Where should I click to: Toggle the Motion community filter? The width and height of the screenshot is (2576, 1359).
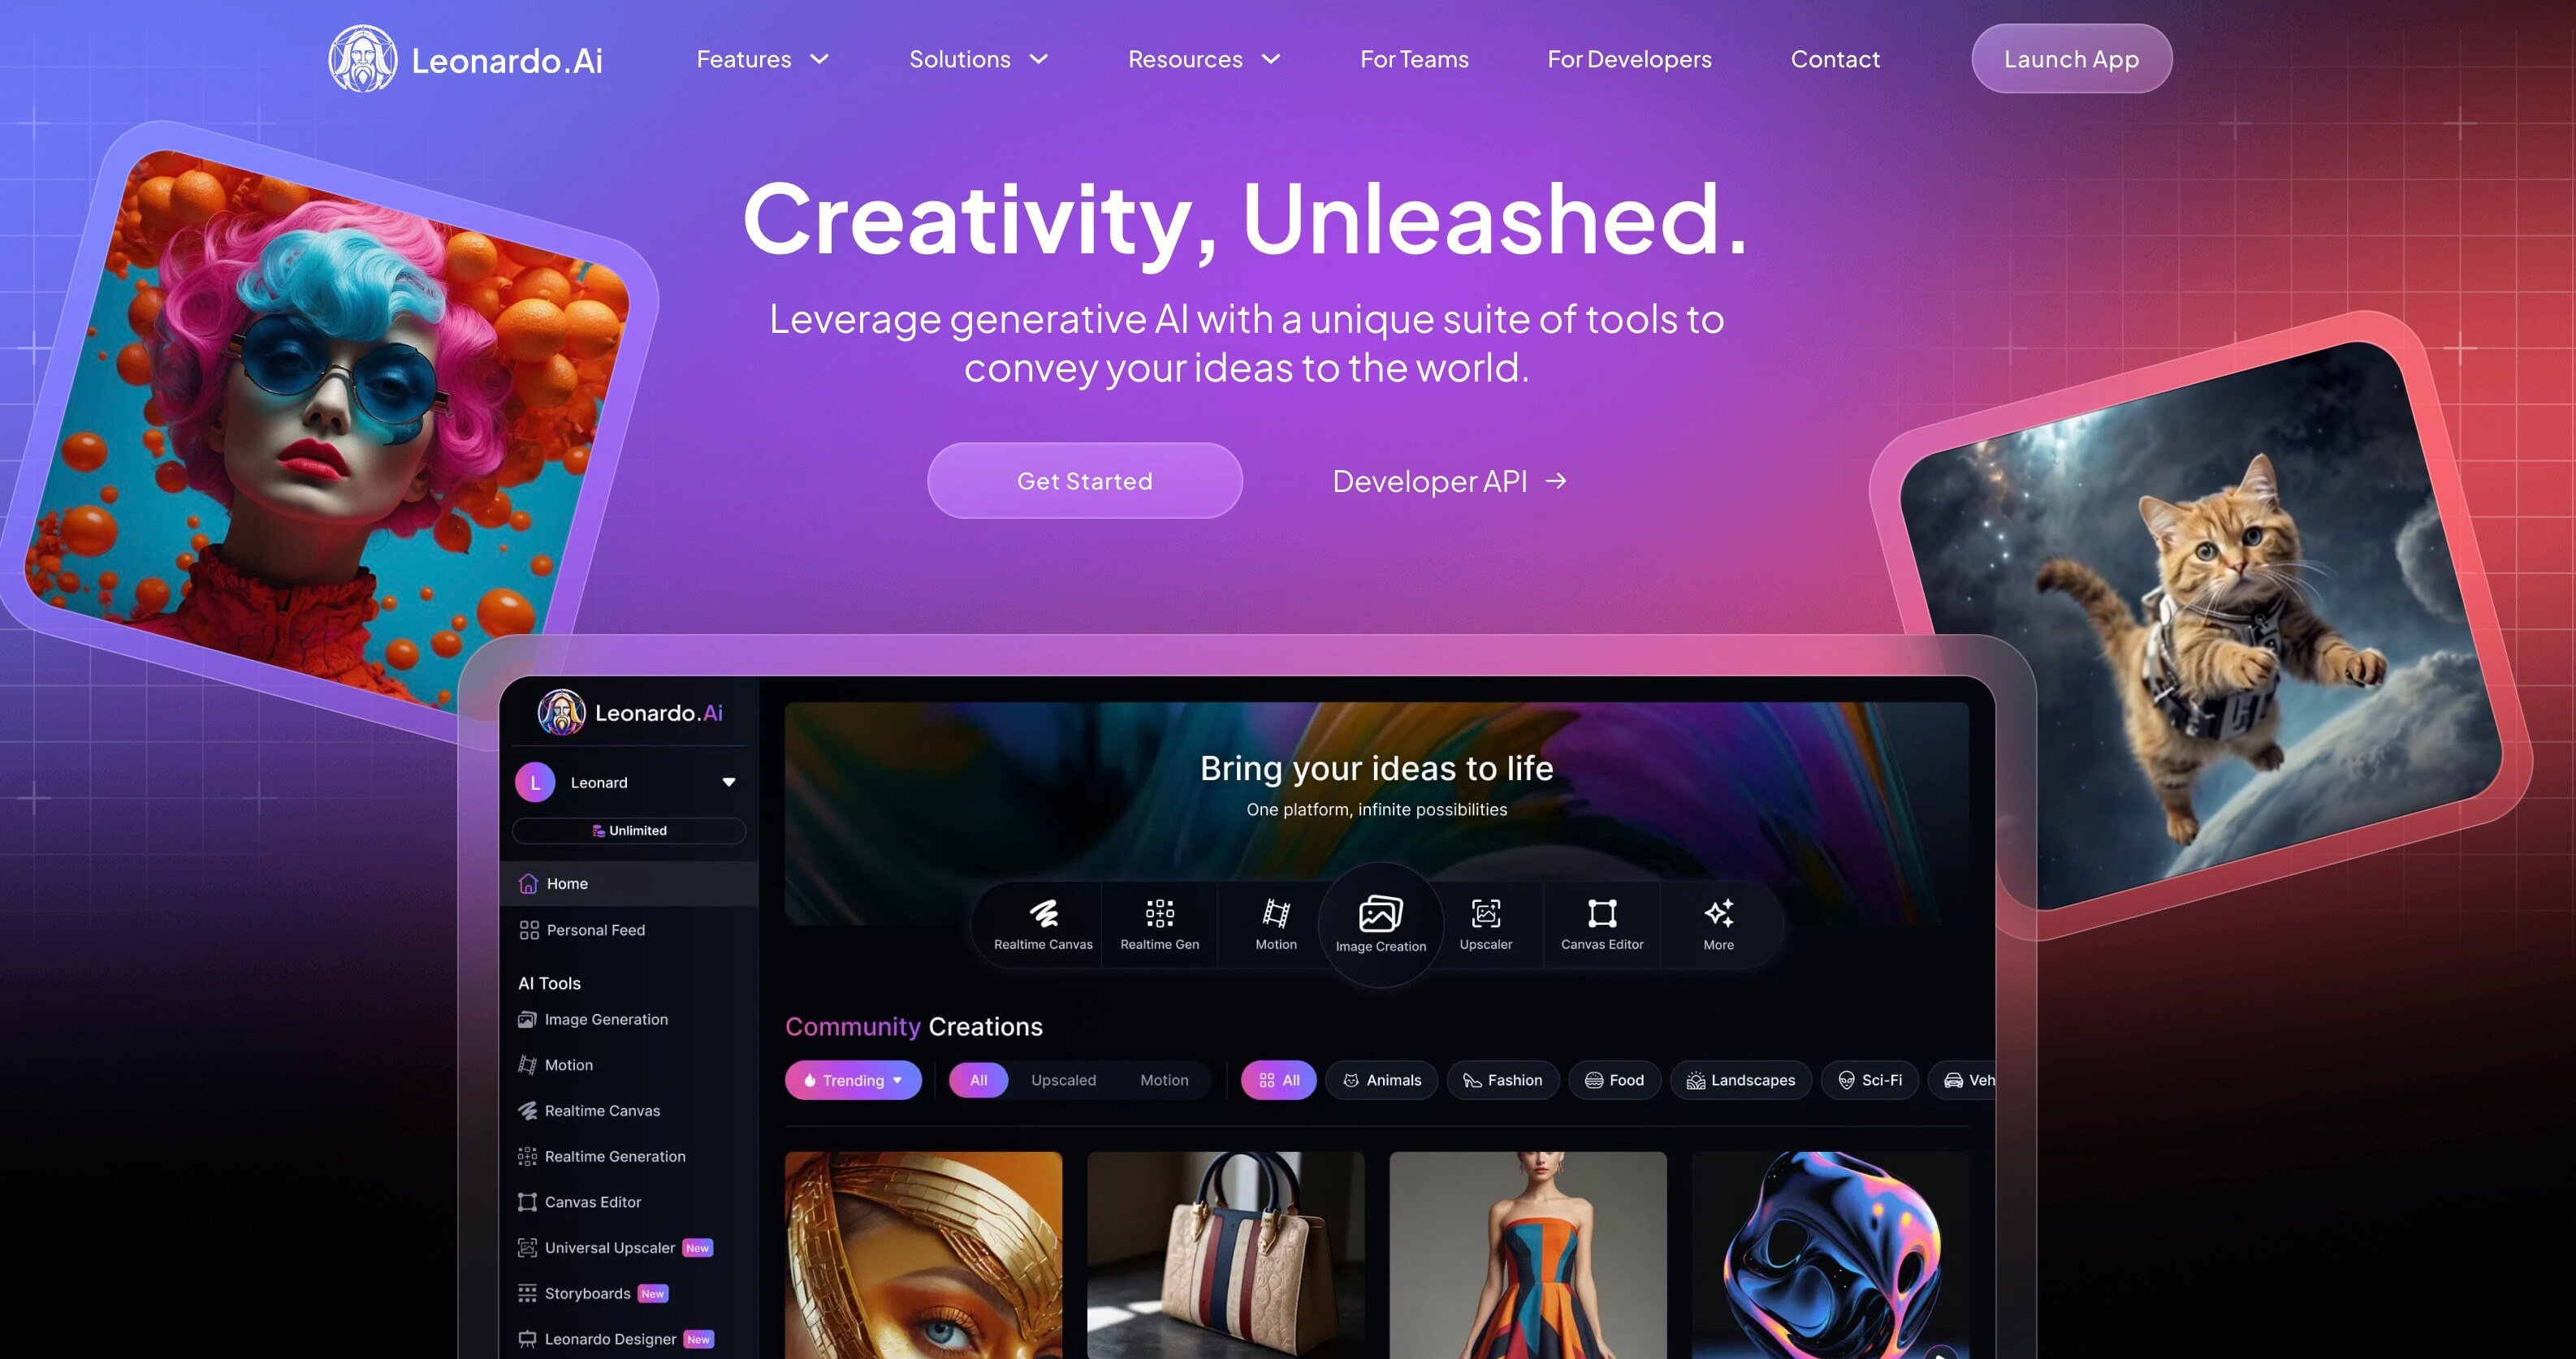tap(1164, 1080)
